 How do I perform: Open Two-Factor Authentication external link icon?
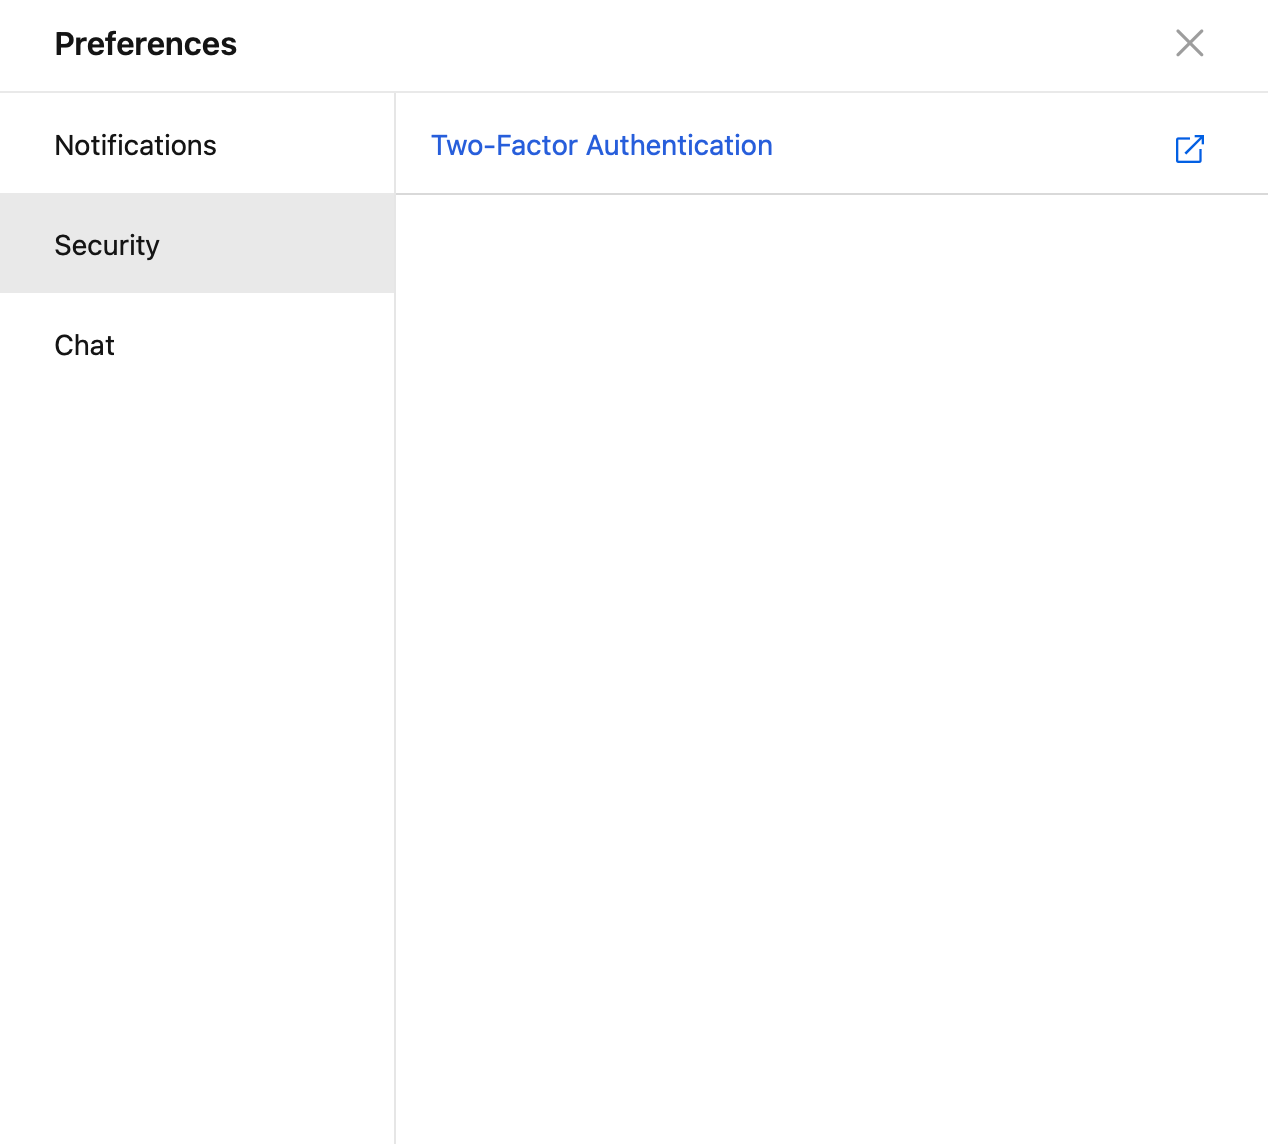click(1189, 149)
